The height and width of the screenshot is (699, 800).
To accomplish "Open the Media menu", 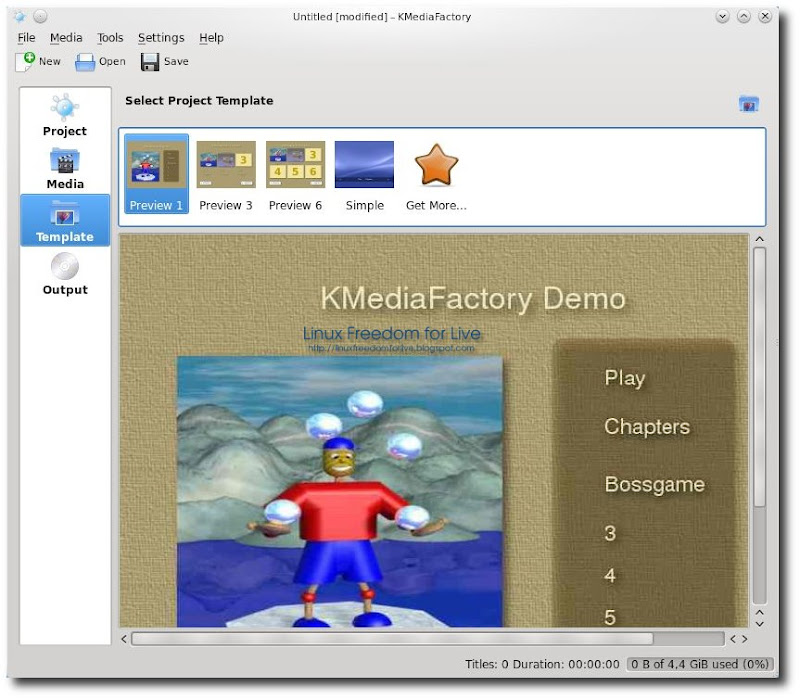I will [x=66, y=38].
